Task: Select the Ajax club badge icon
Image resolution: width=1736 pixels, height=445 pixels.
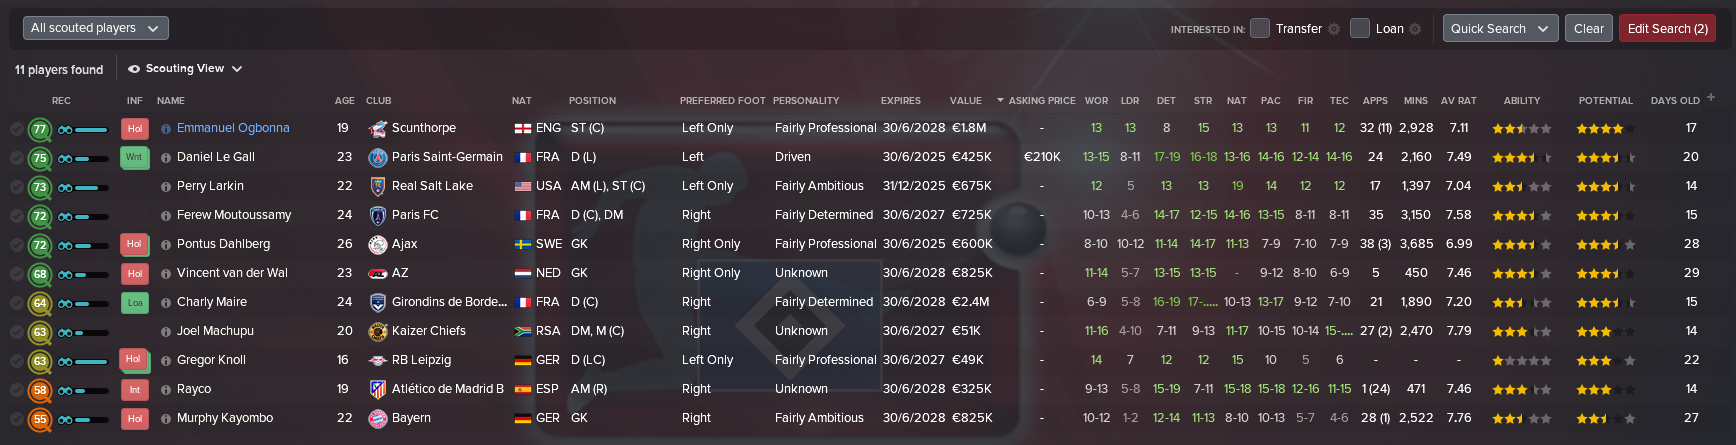Action: tap(378, 244)
